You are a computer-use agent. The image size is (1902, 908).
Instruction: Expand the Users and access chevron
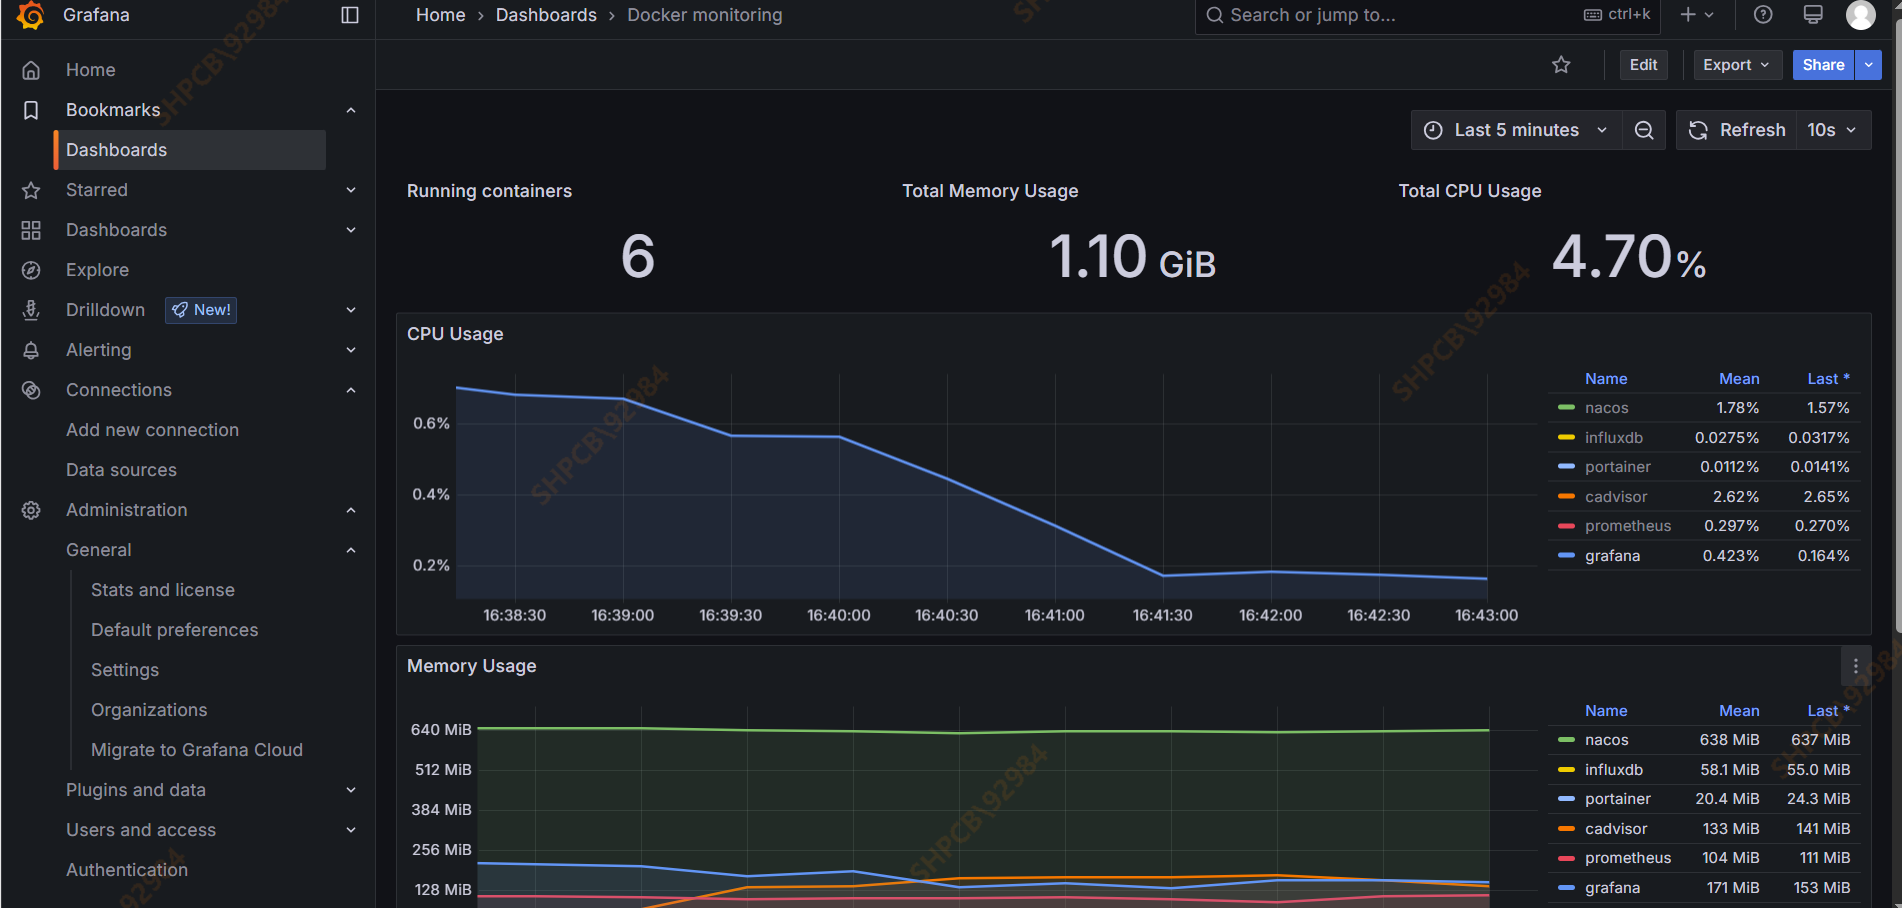click(351, 830)
